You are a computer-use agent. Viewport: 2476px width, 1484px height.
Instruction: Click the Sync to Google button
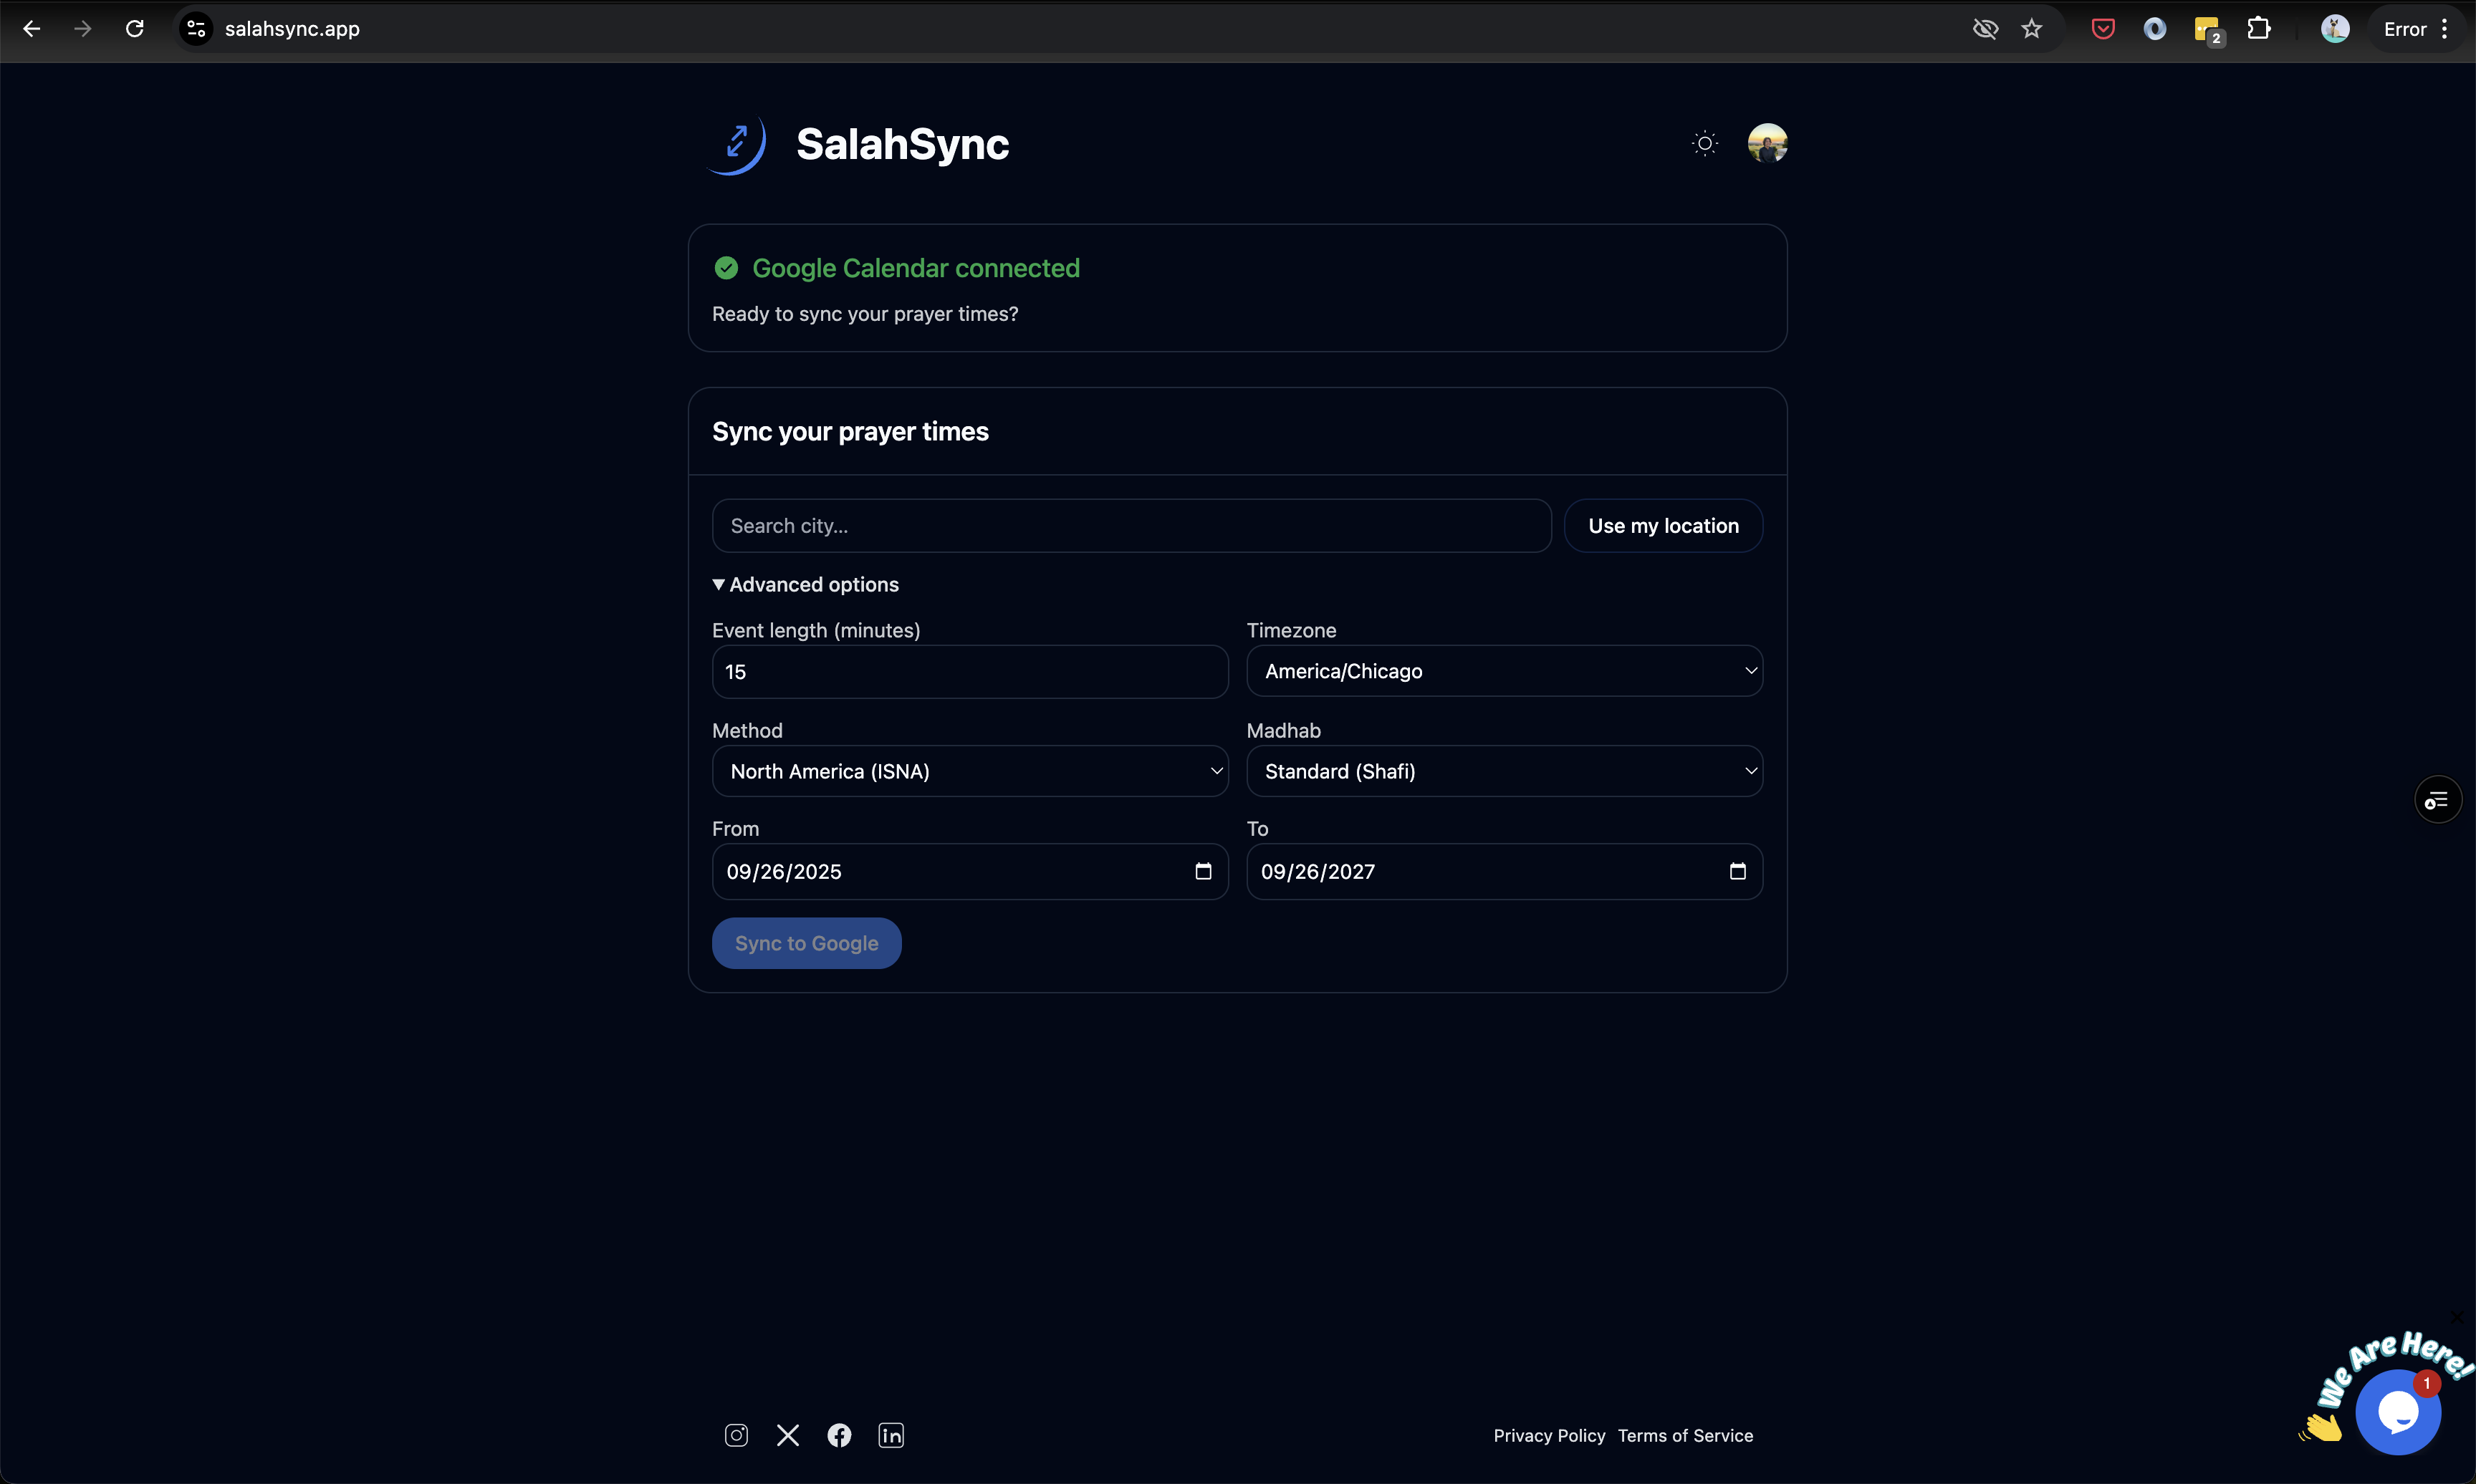(806, 943)
